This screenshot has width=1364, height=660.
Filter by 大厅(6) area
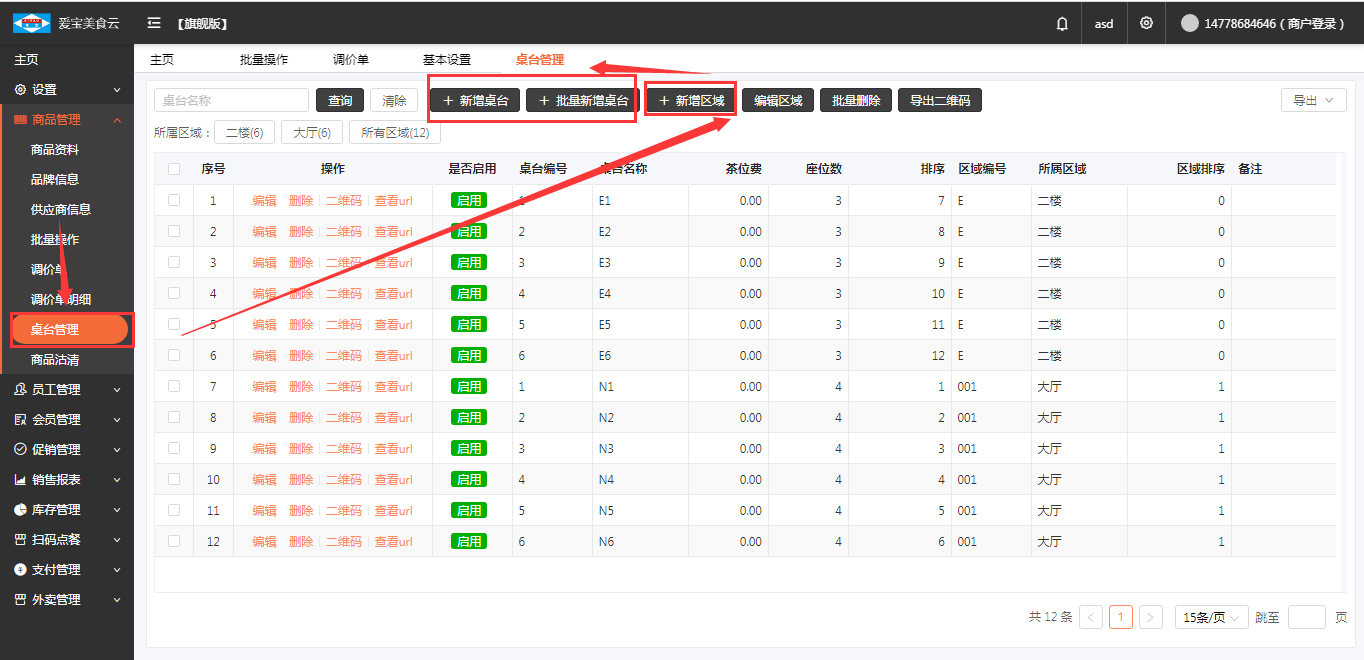[312, 132]
